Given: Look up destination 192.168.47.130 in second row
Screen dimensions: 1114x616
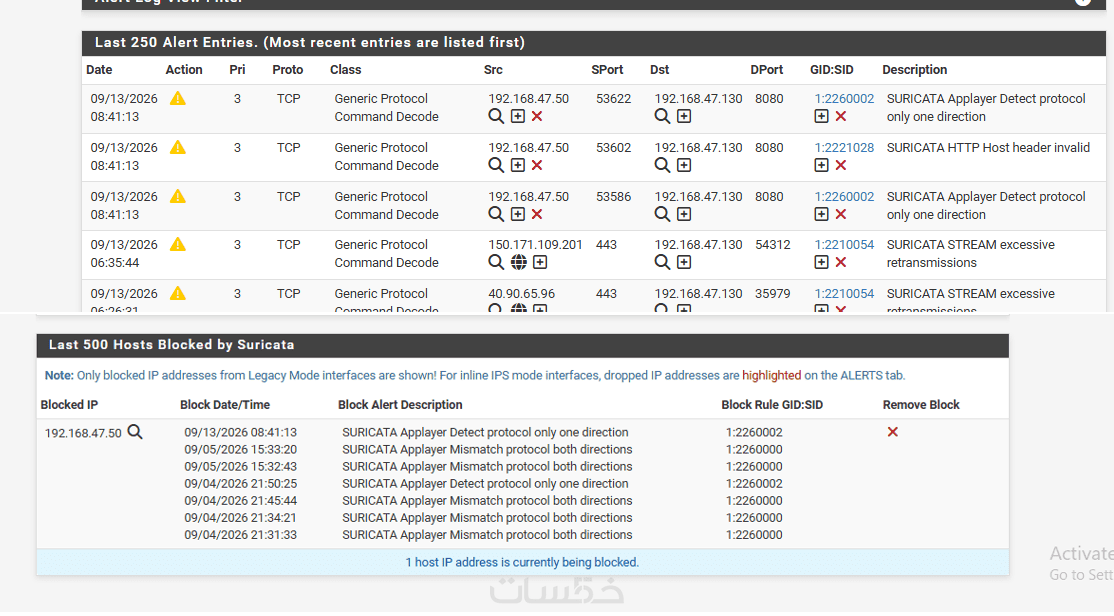Looking at the screenshot, I should click(662, 166).
